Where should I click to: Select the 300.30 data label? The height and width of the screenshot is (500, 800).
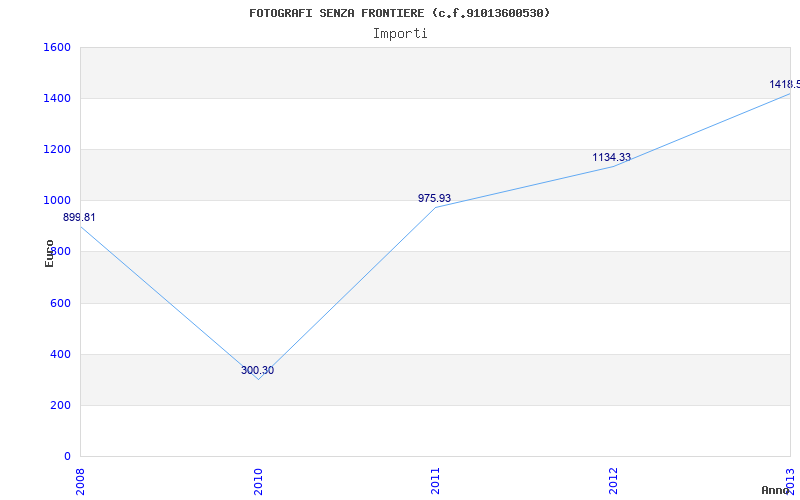pyautogui.click(x=257, y=370)
